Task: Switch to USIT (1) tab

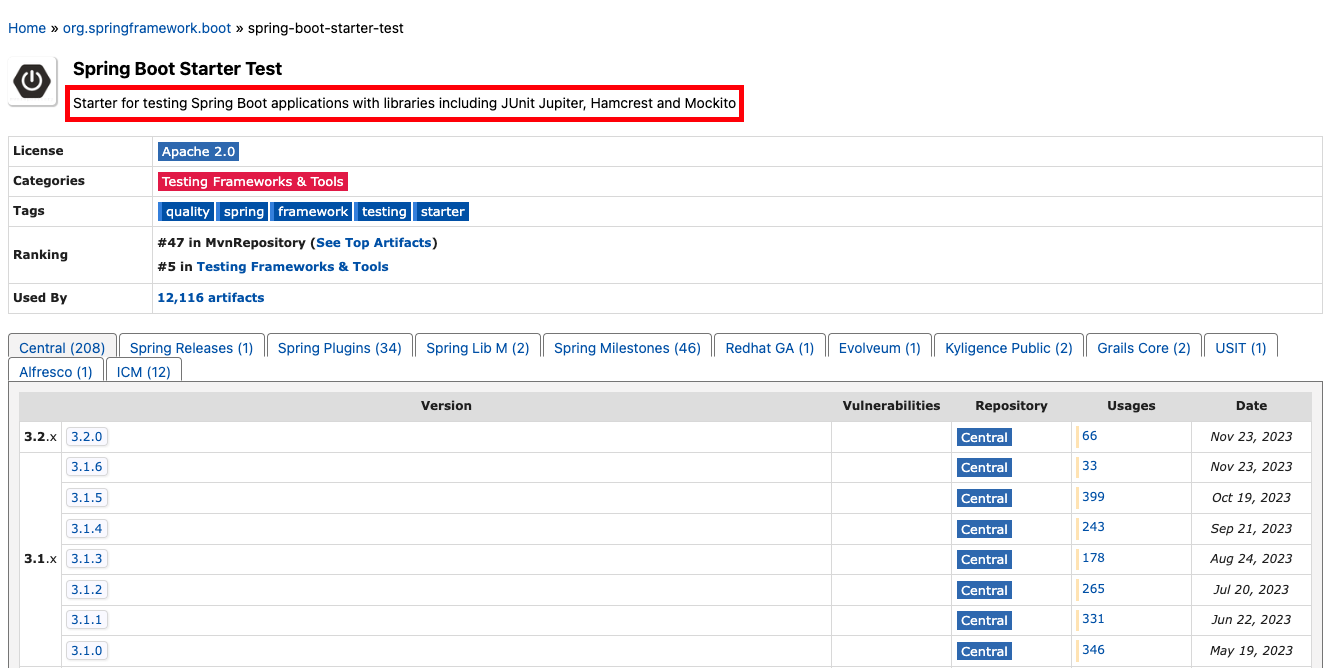Action: pyautogui.click(x=1241, y=347)
